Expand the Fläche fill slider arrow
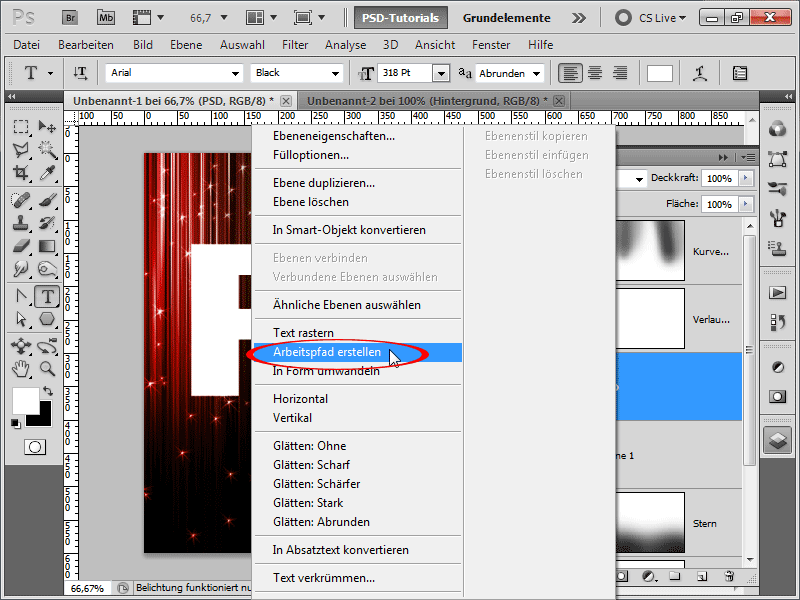This screenshot has height=600, width=800. click(745, 204)
